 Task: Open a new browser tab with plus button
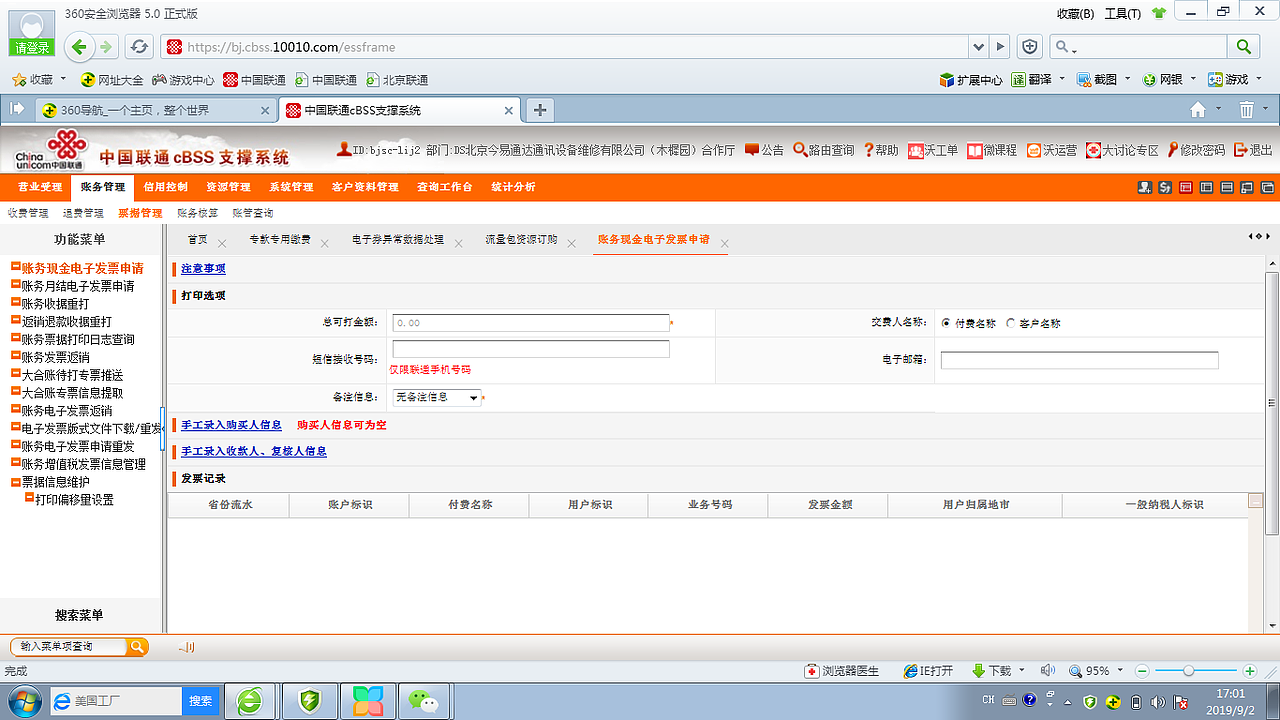539,110
